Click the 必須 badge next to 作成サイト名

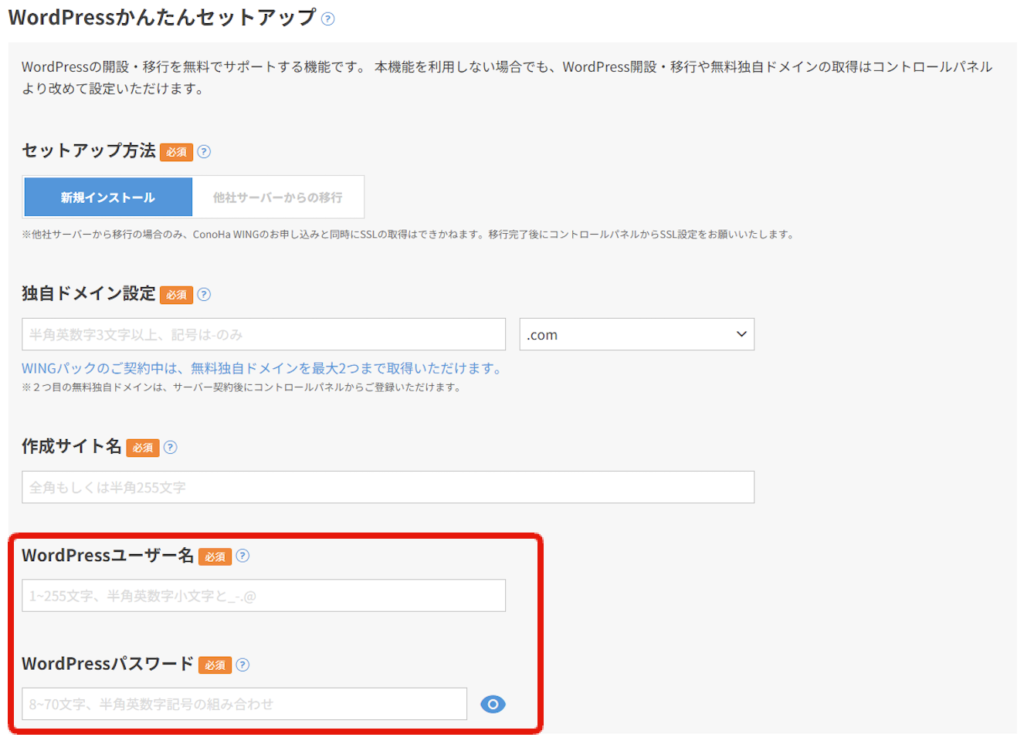(x=142, y=448)
